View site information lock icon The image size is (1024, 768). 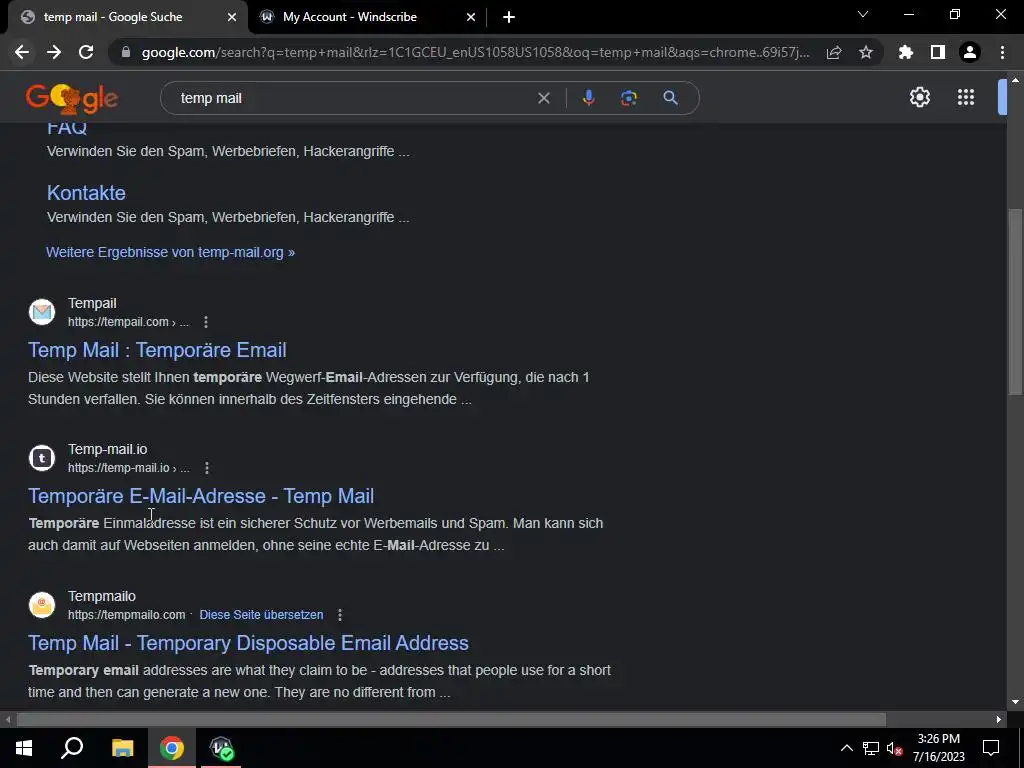tap(127, 52)
